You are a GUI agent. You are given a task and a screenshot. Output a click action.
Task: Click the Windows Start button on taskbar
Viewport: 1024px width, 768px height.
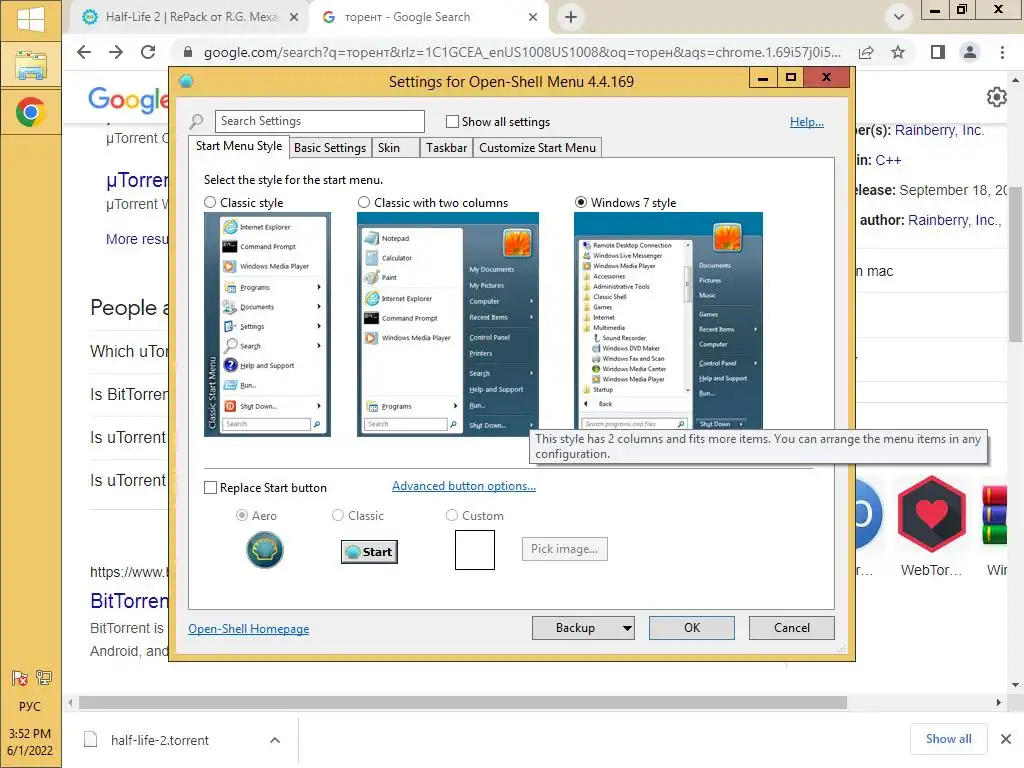(31, 19)
